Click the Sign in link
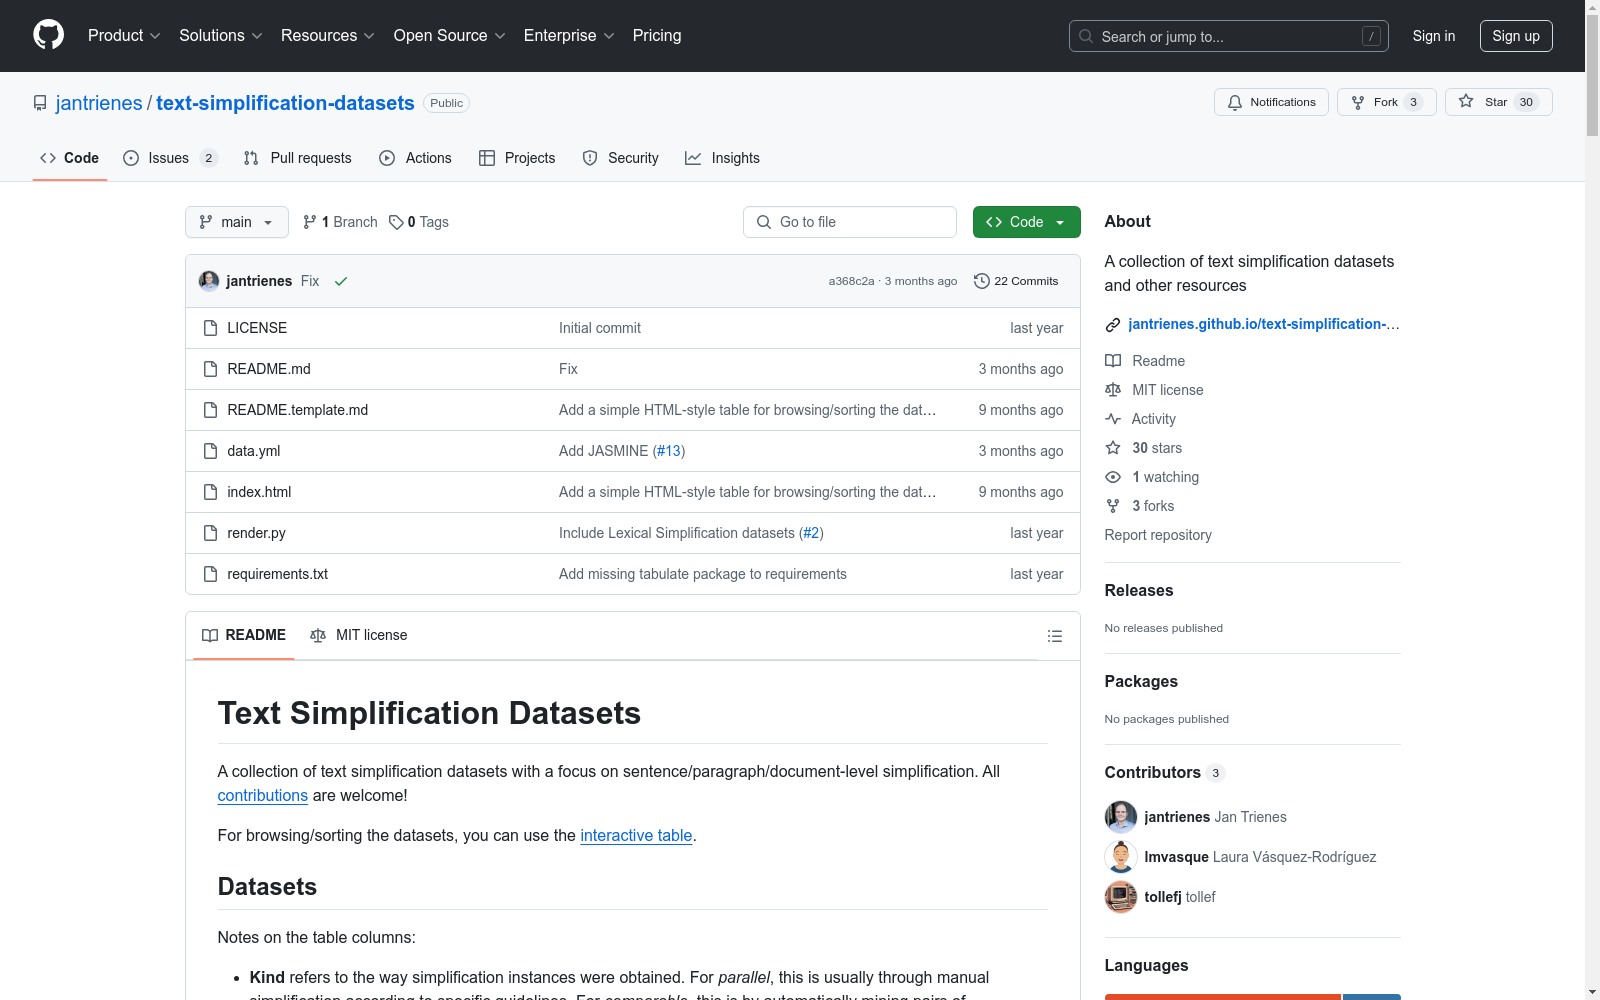 tap(1434, 36)
